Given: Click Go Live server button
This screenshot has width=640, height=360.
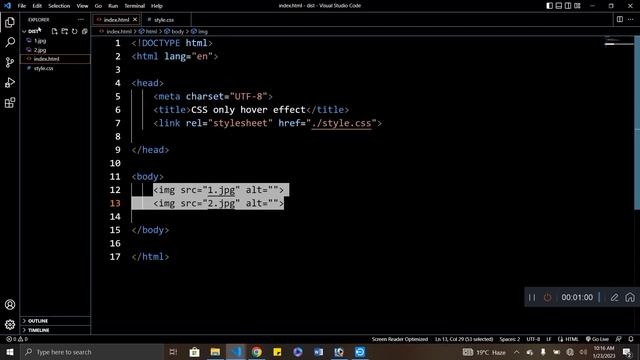Looking at the screenshot, I should point(597,339).
